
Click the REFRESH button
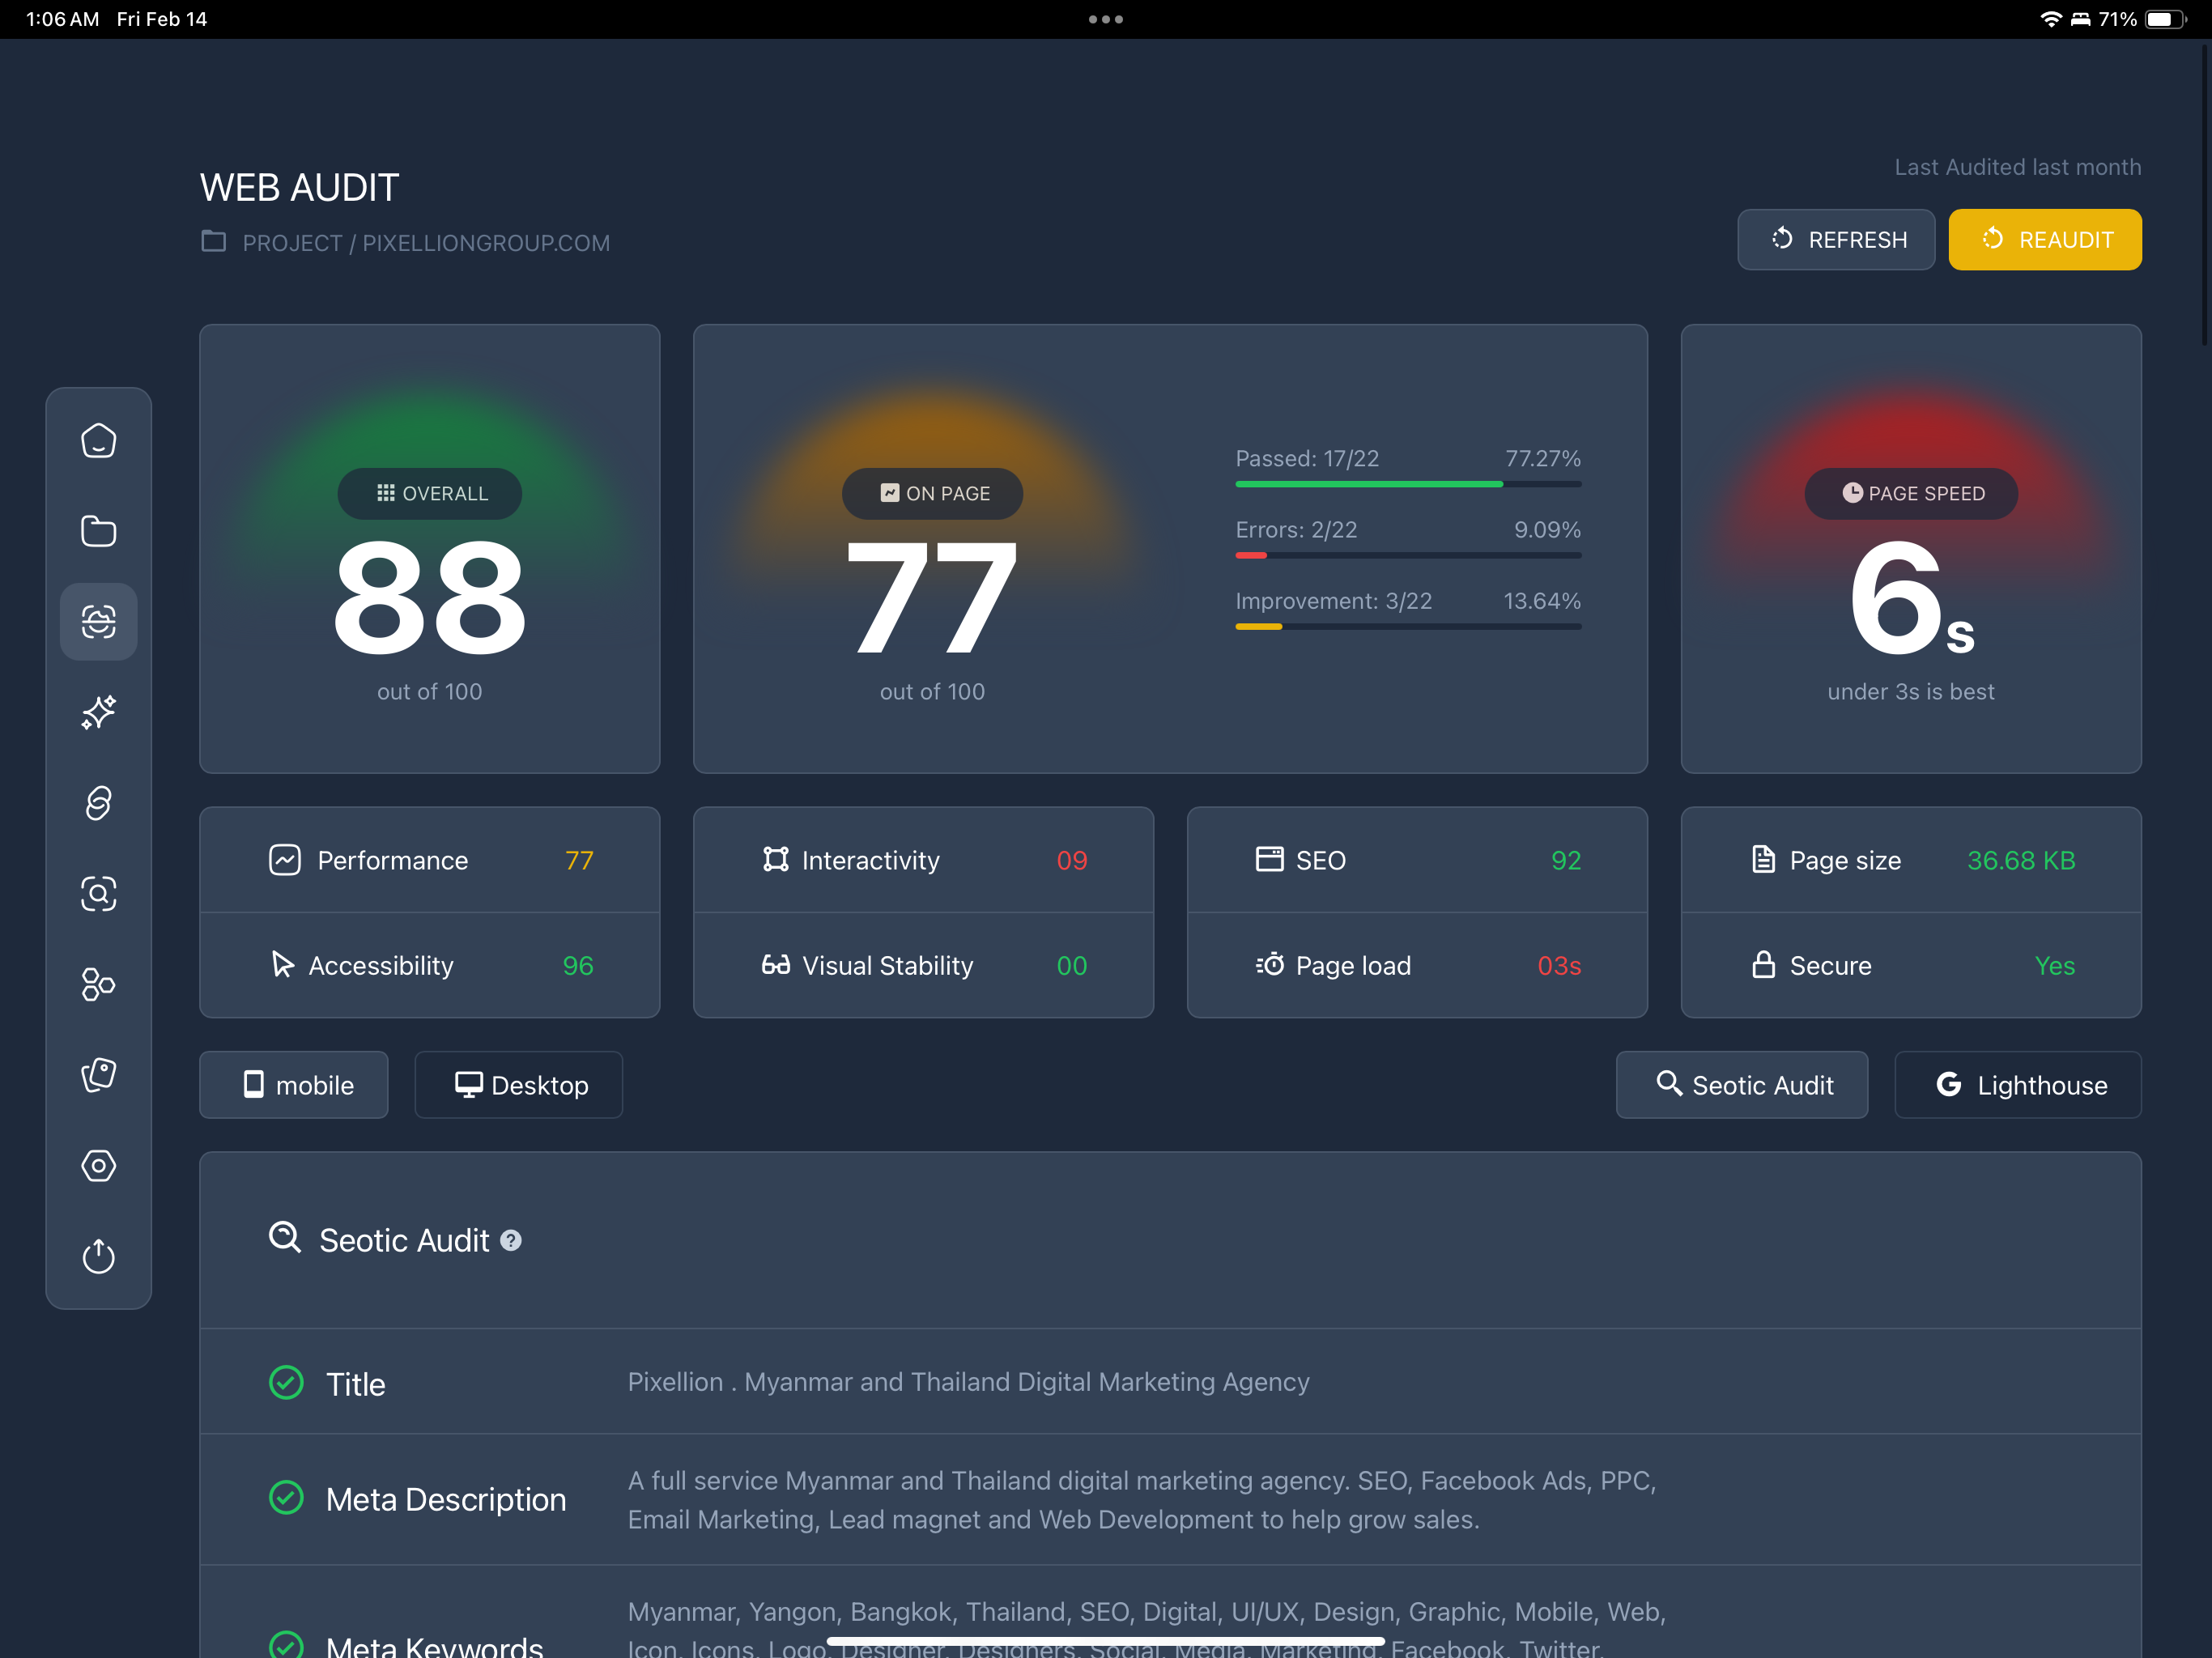tap(1836, 240)
